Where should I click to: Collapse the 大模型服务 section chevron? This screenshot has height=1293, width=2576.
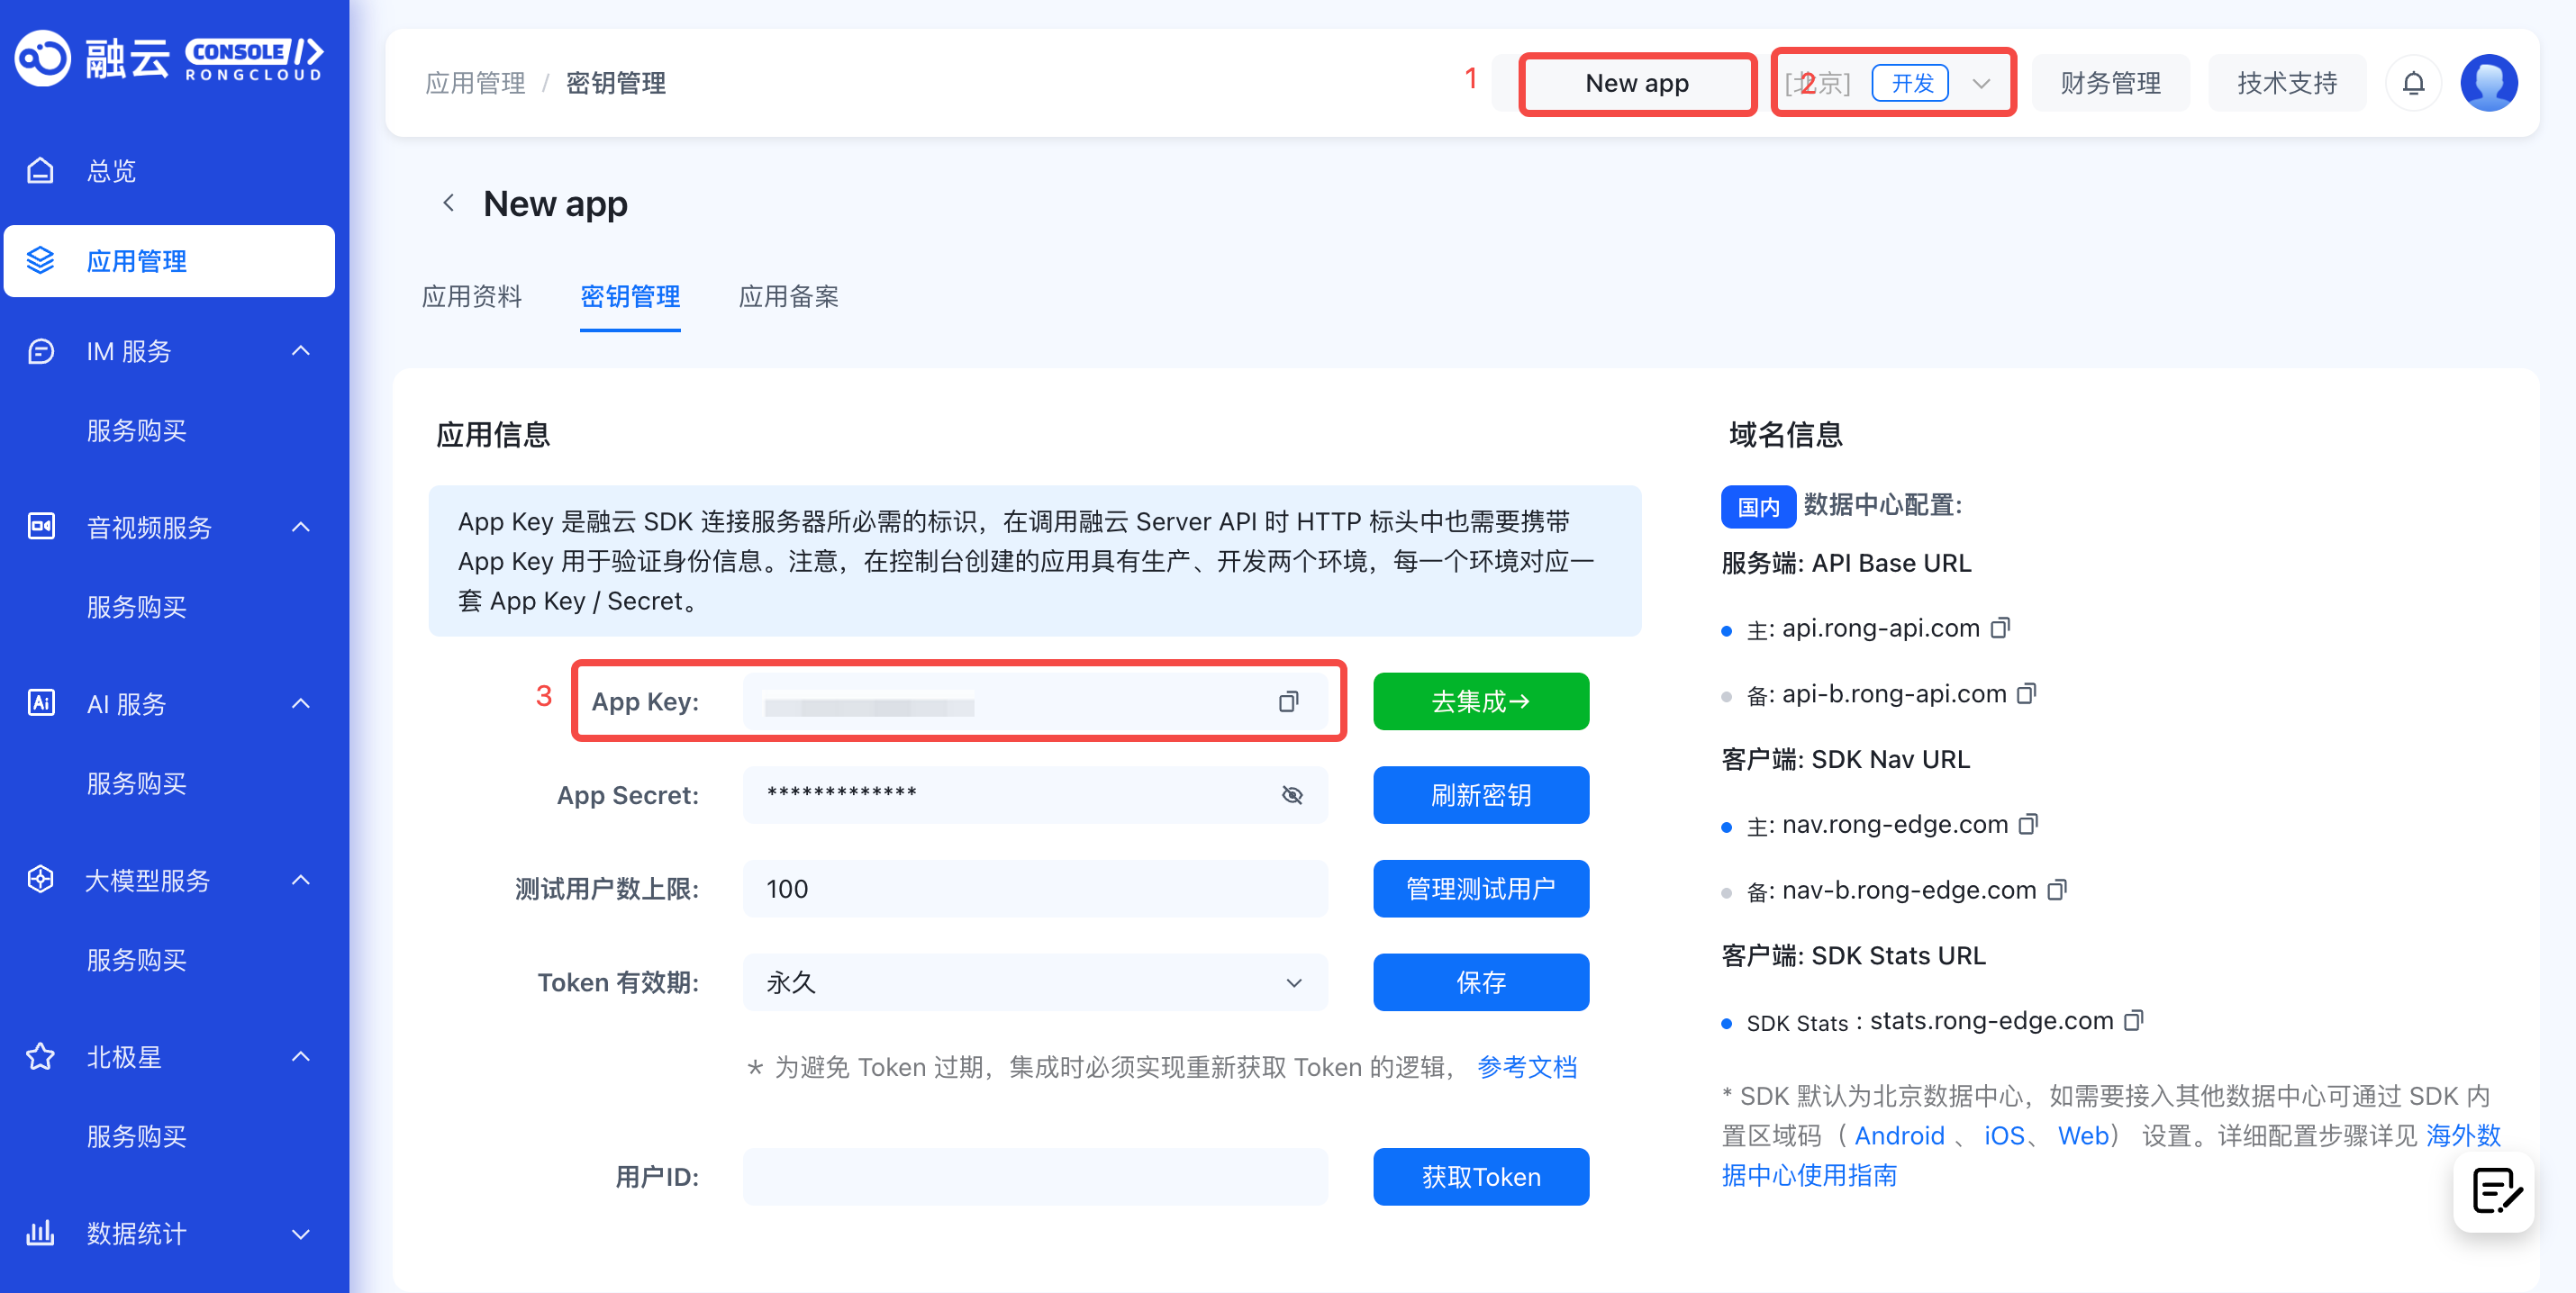301,880
